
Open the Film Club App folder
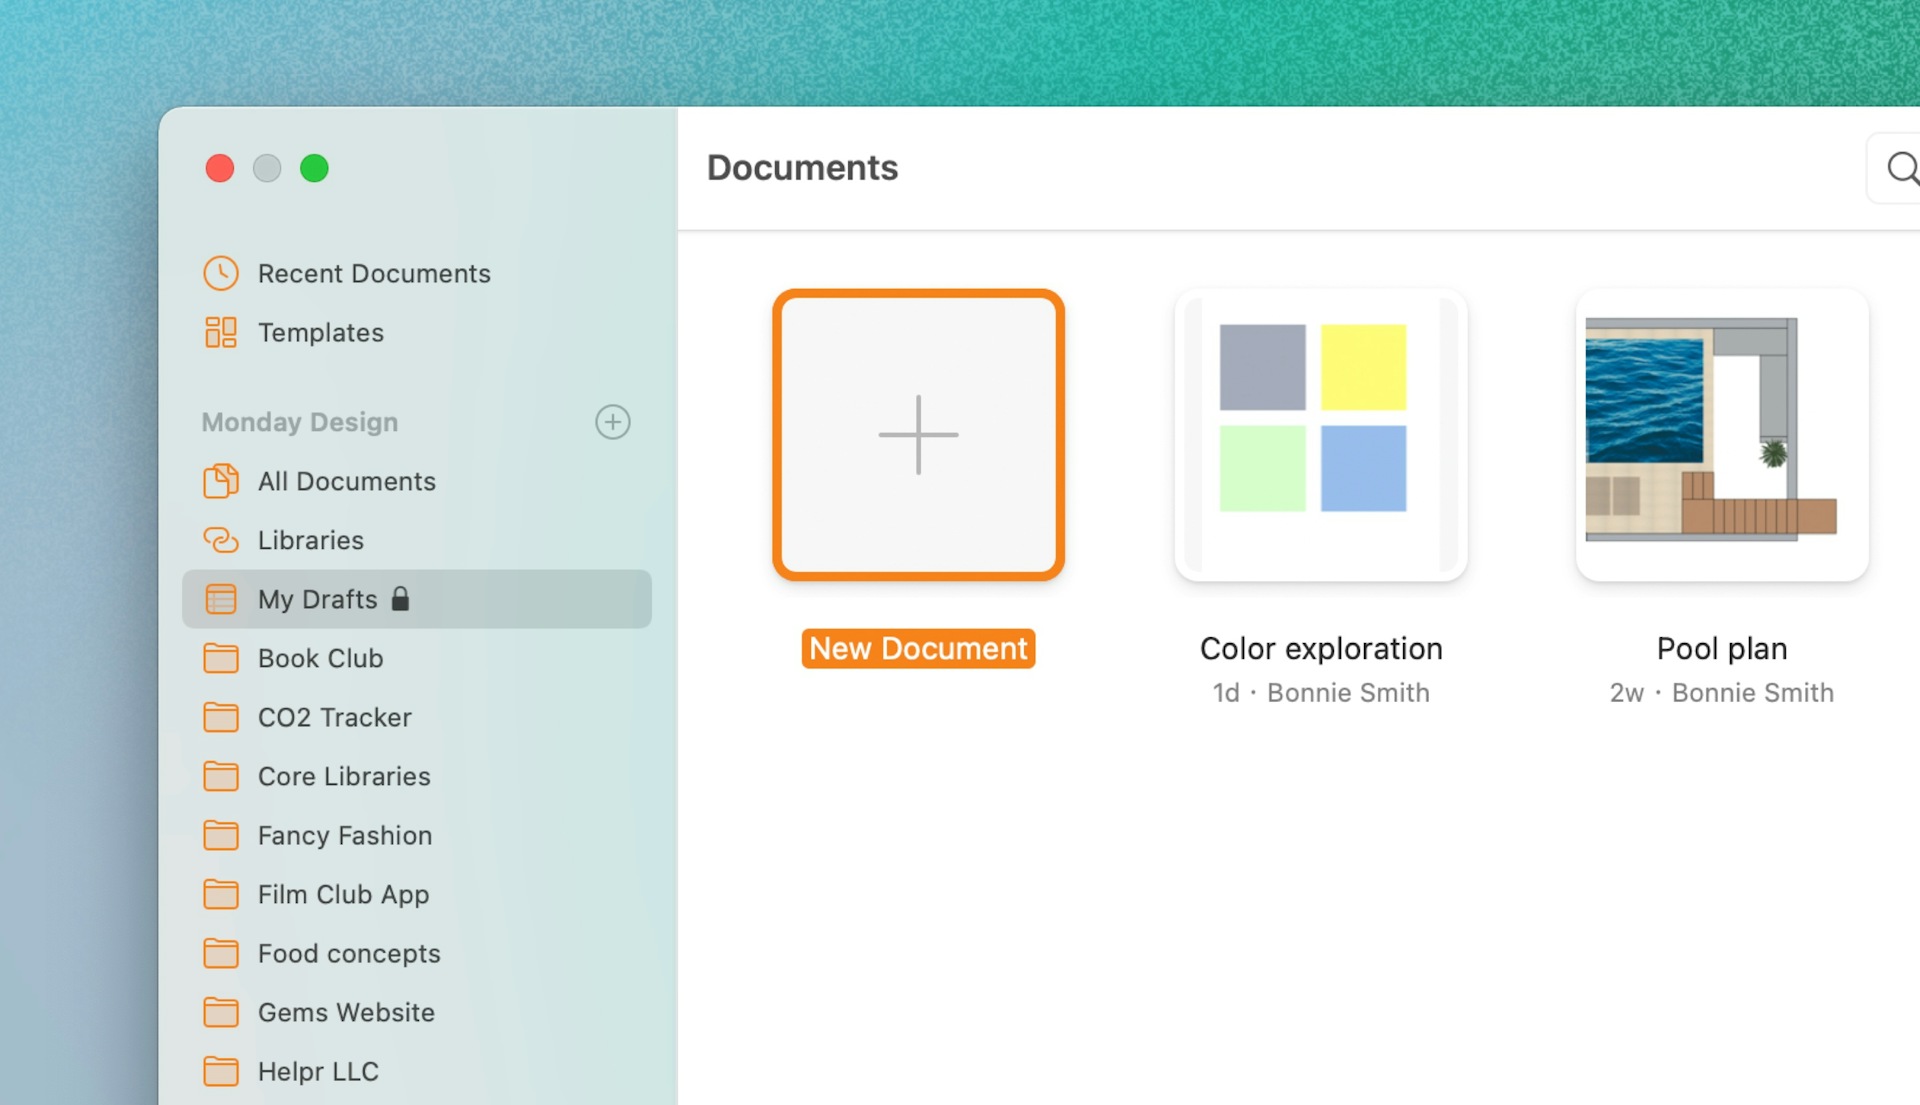(x=343, y=894)
